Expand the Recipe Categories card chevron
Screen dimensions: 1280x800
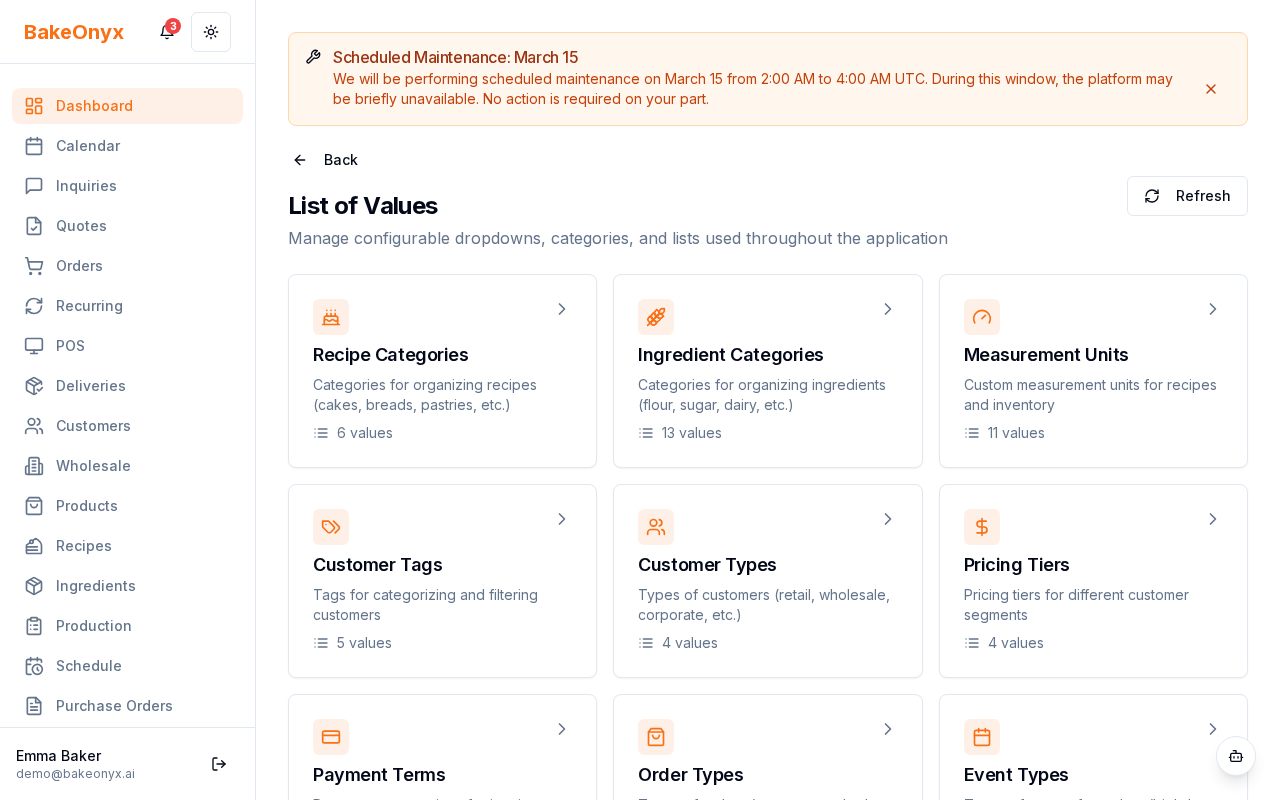[562, 309]
